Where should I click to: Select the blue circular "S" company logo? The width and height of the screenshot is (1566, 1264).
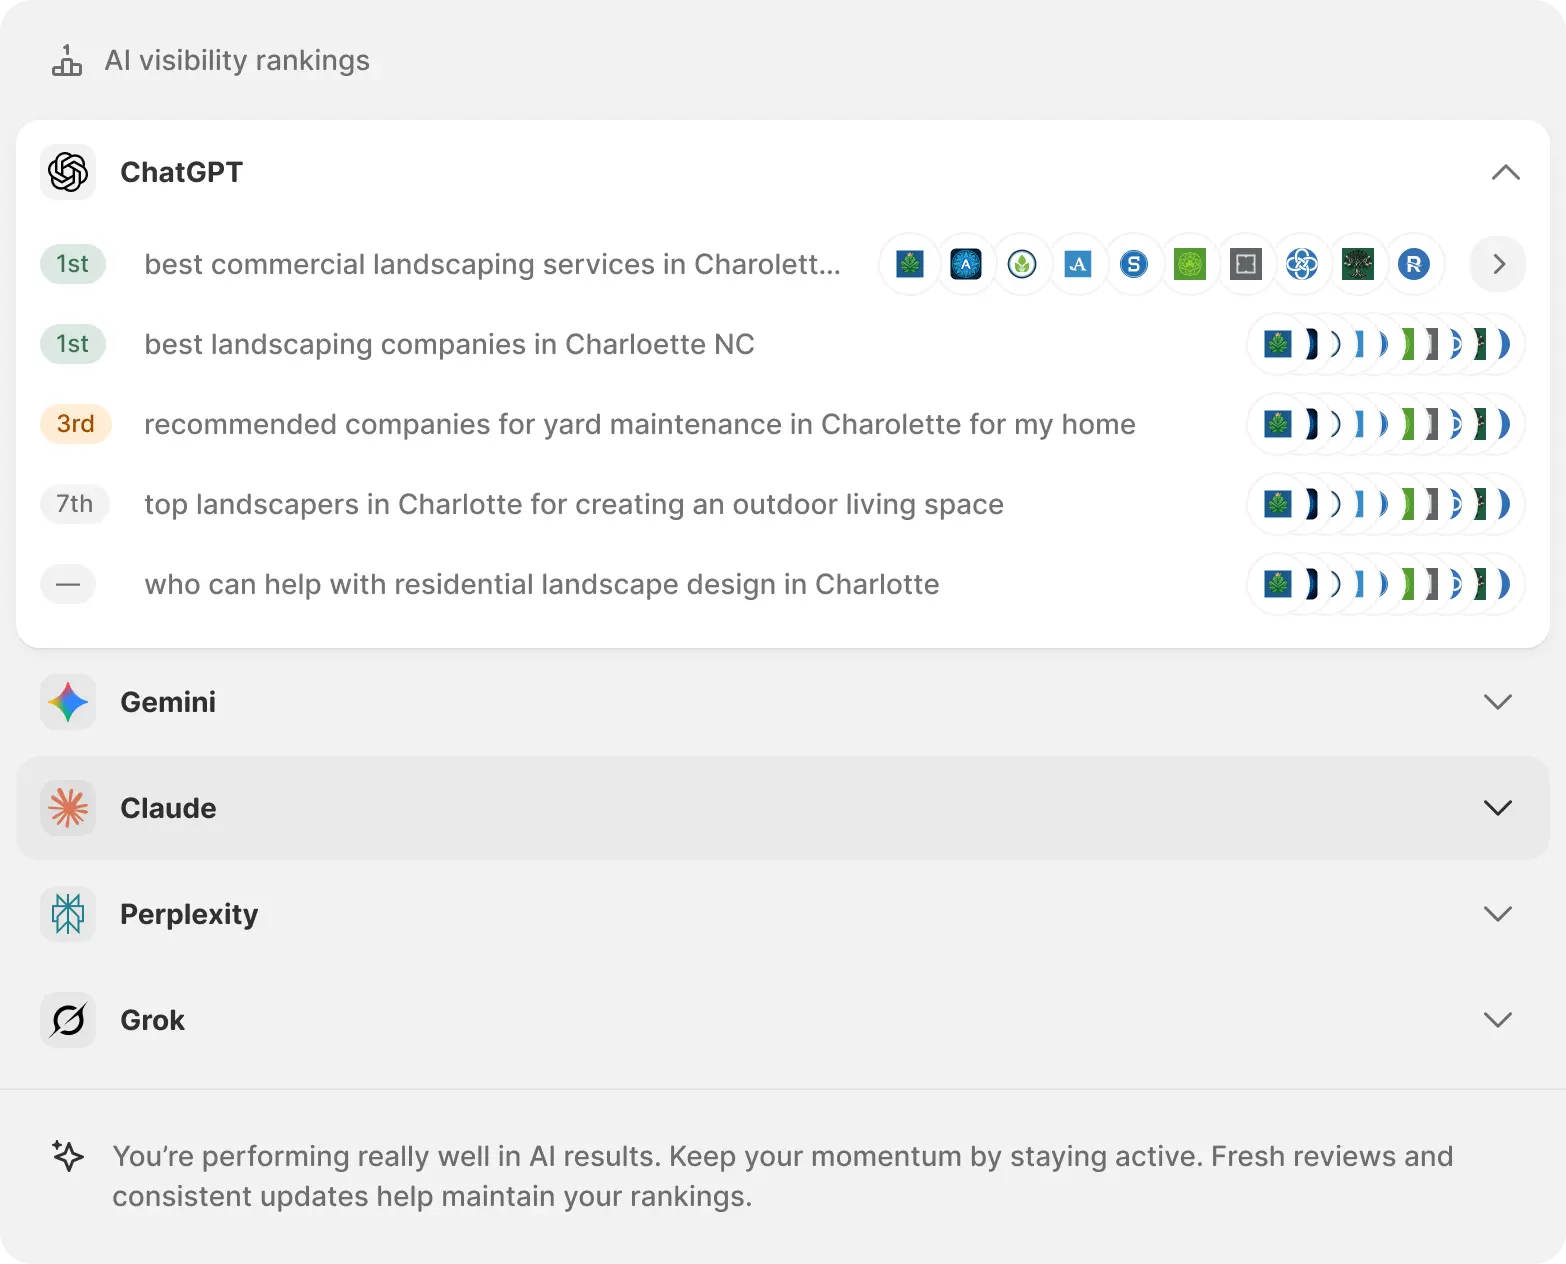point(1134,264)
